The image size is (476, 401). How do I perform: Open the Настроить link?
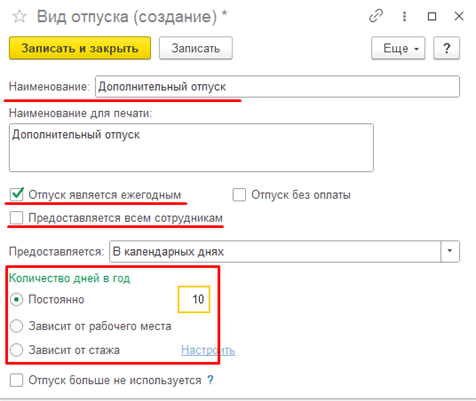tap(208, 350)
